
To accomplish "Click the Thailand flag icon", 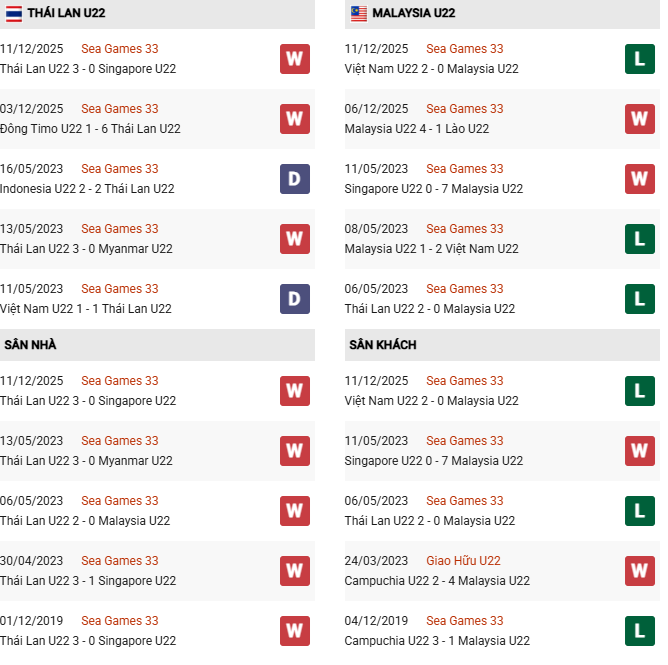I will [13, 13].
